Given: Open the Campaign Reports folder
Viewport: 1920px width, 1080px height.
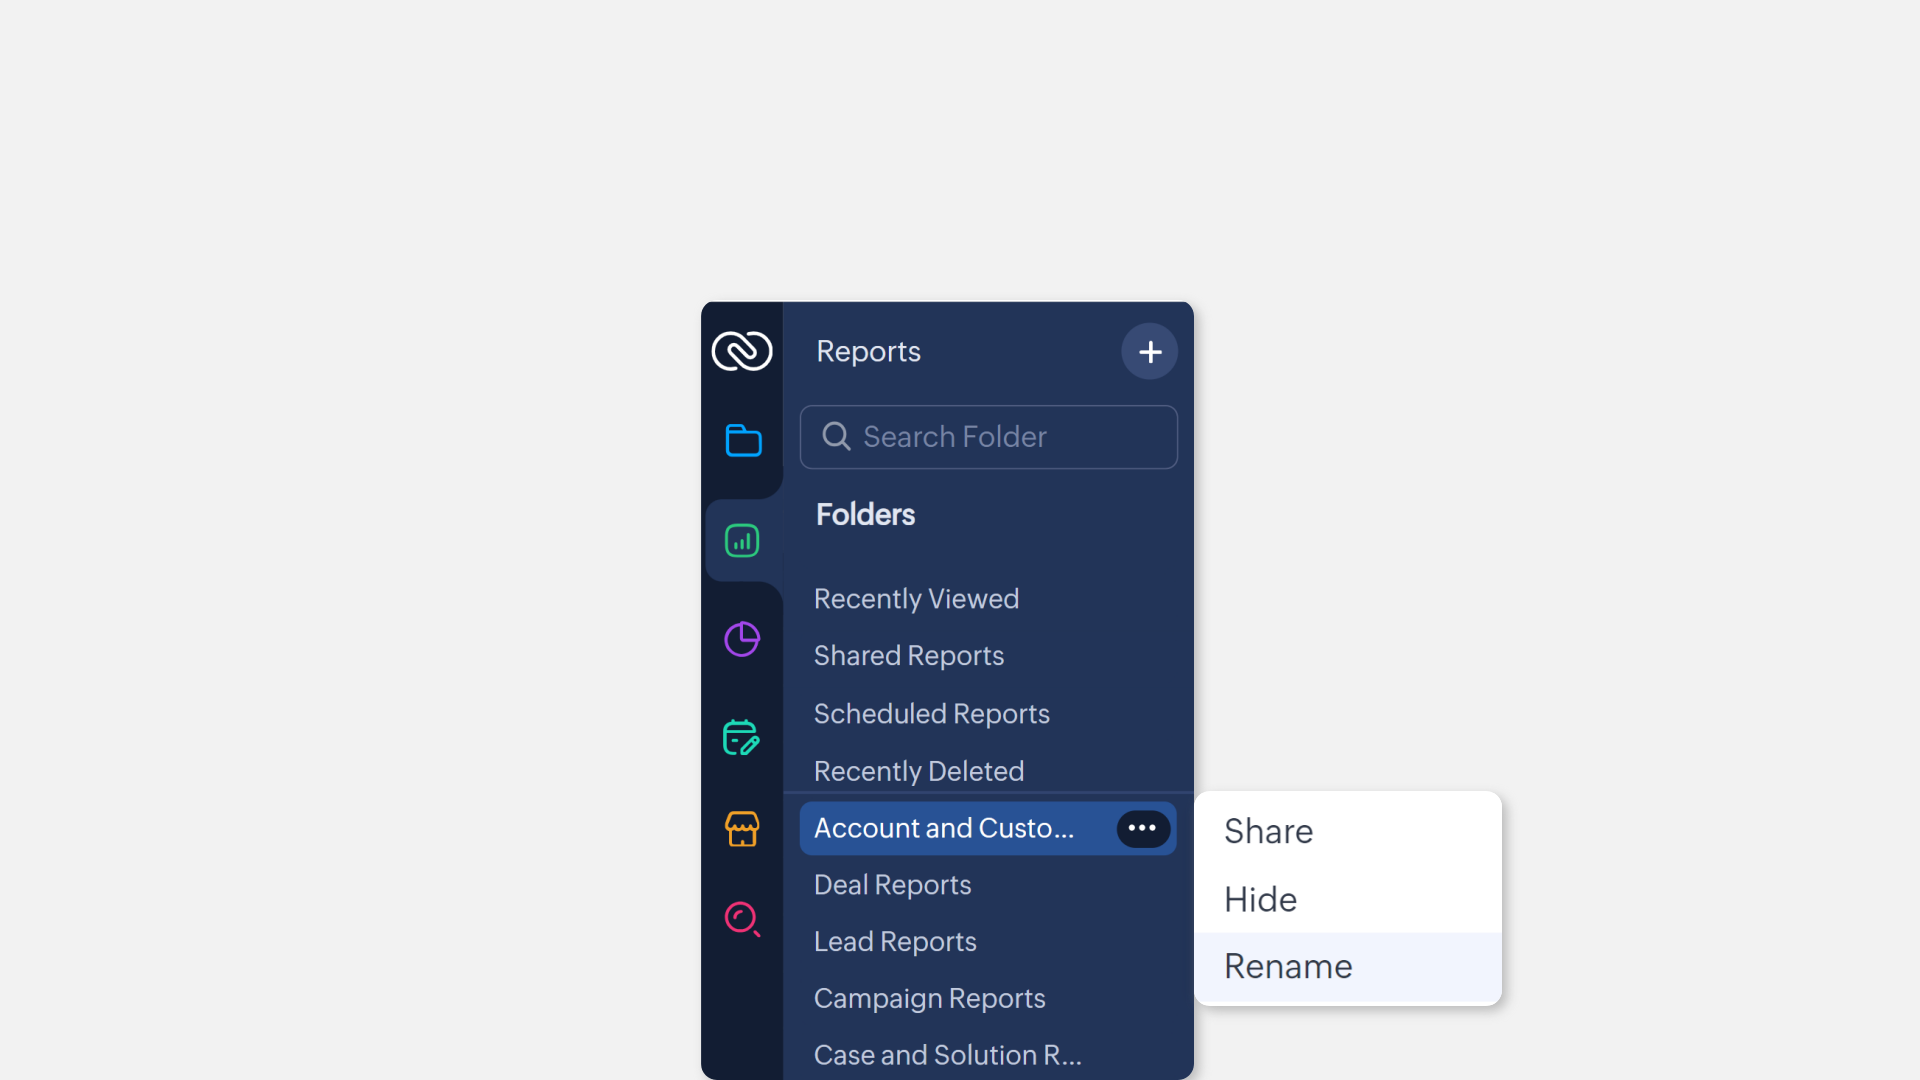Looking at the screenshot, I should pos(930,998).
